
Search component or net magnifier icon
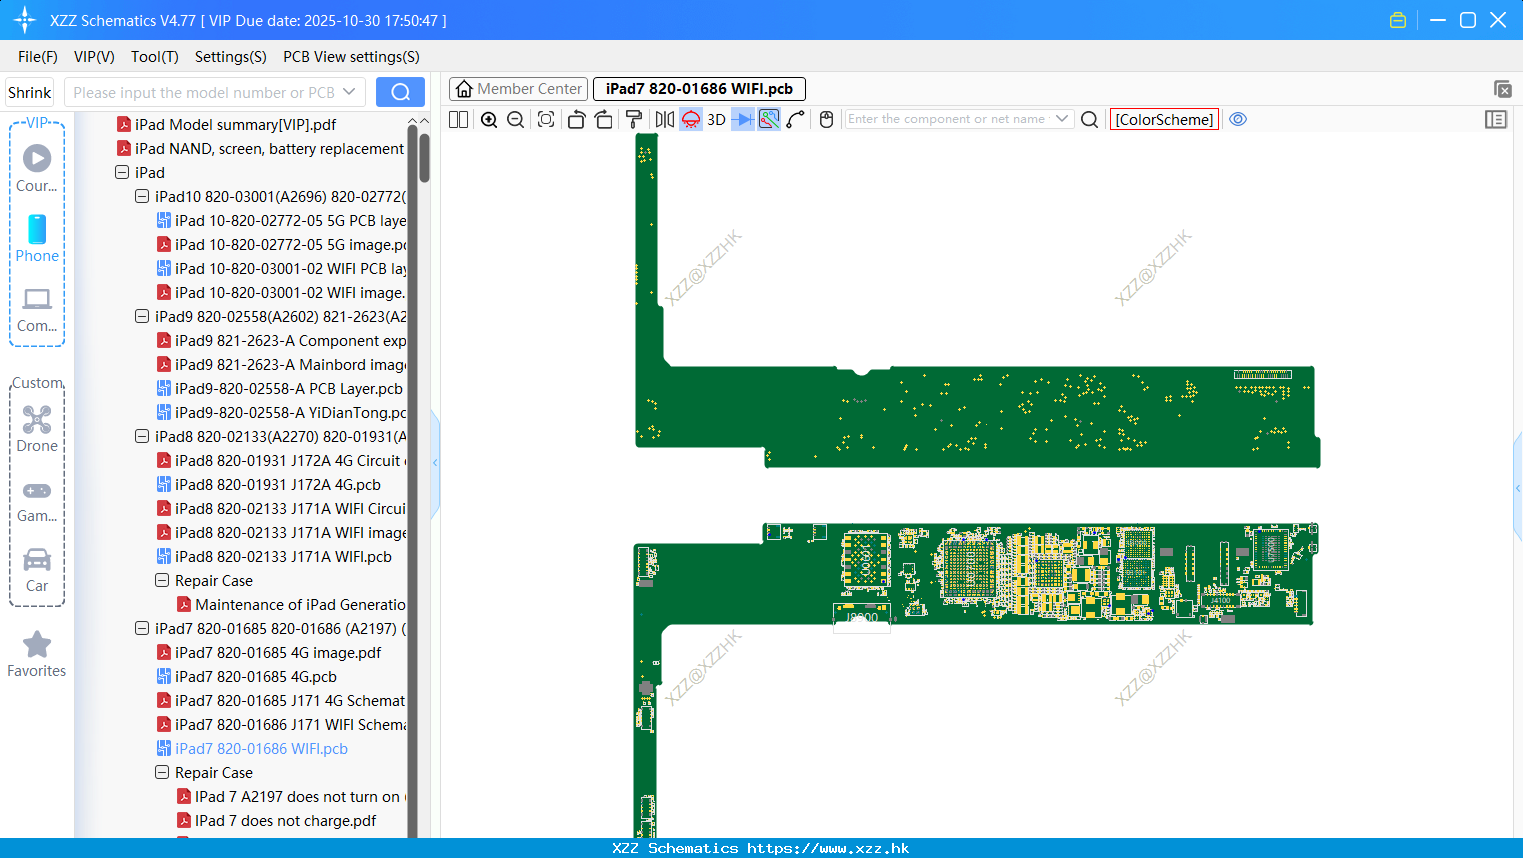(1090, 119)
